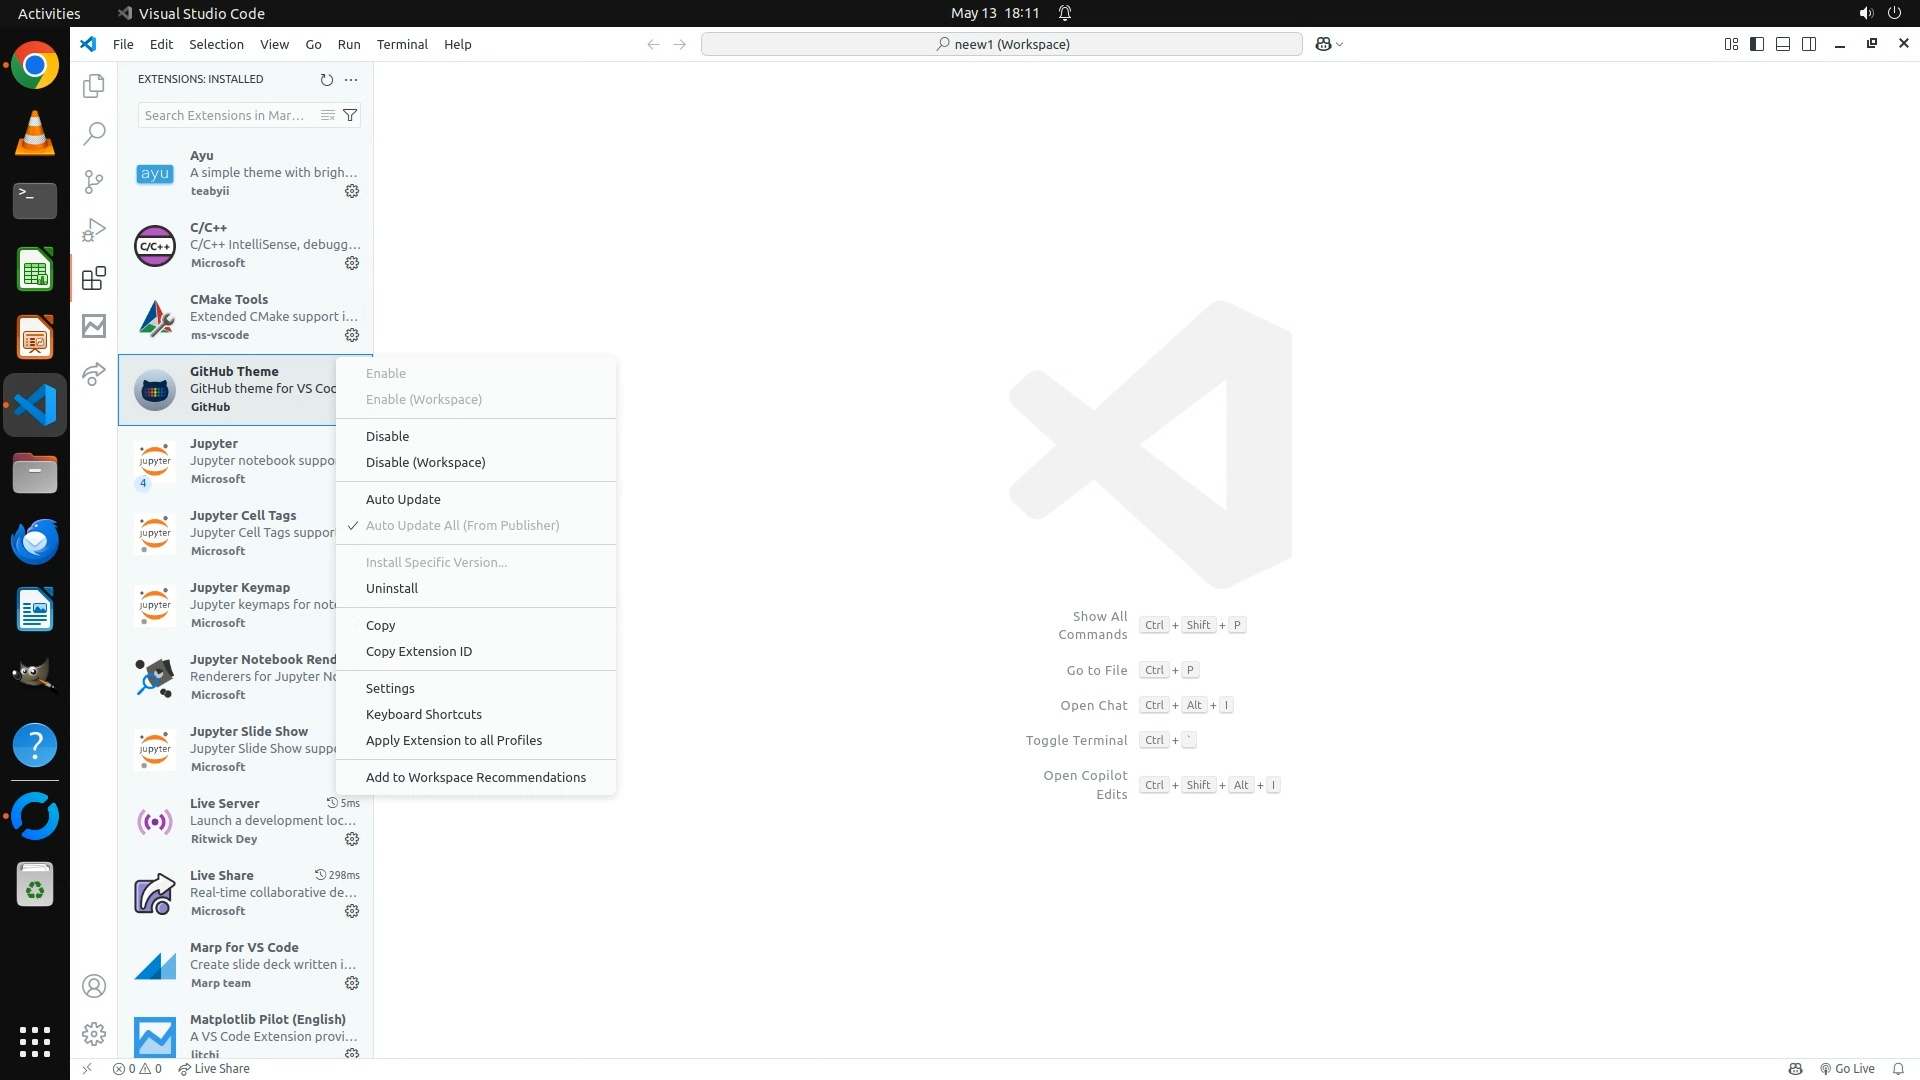Toggle primary side bar visibility
This screenshot has height=1080, width=1920.
pyautogui.click(x=1757, y=44)
